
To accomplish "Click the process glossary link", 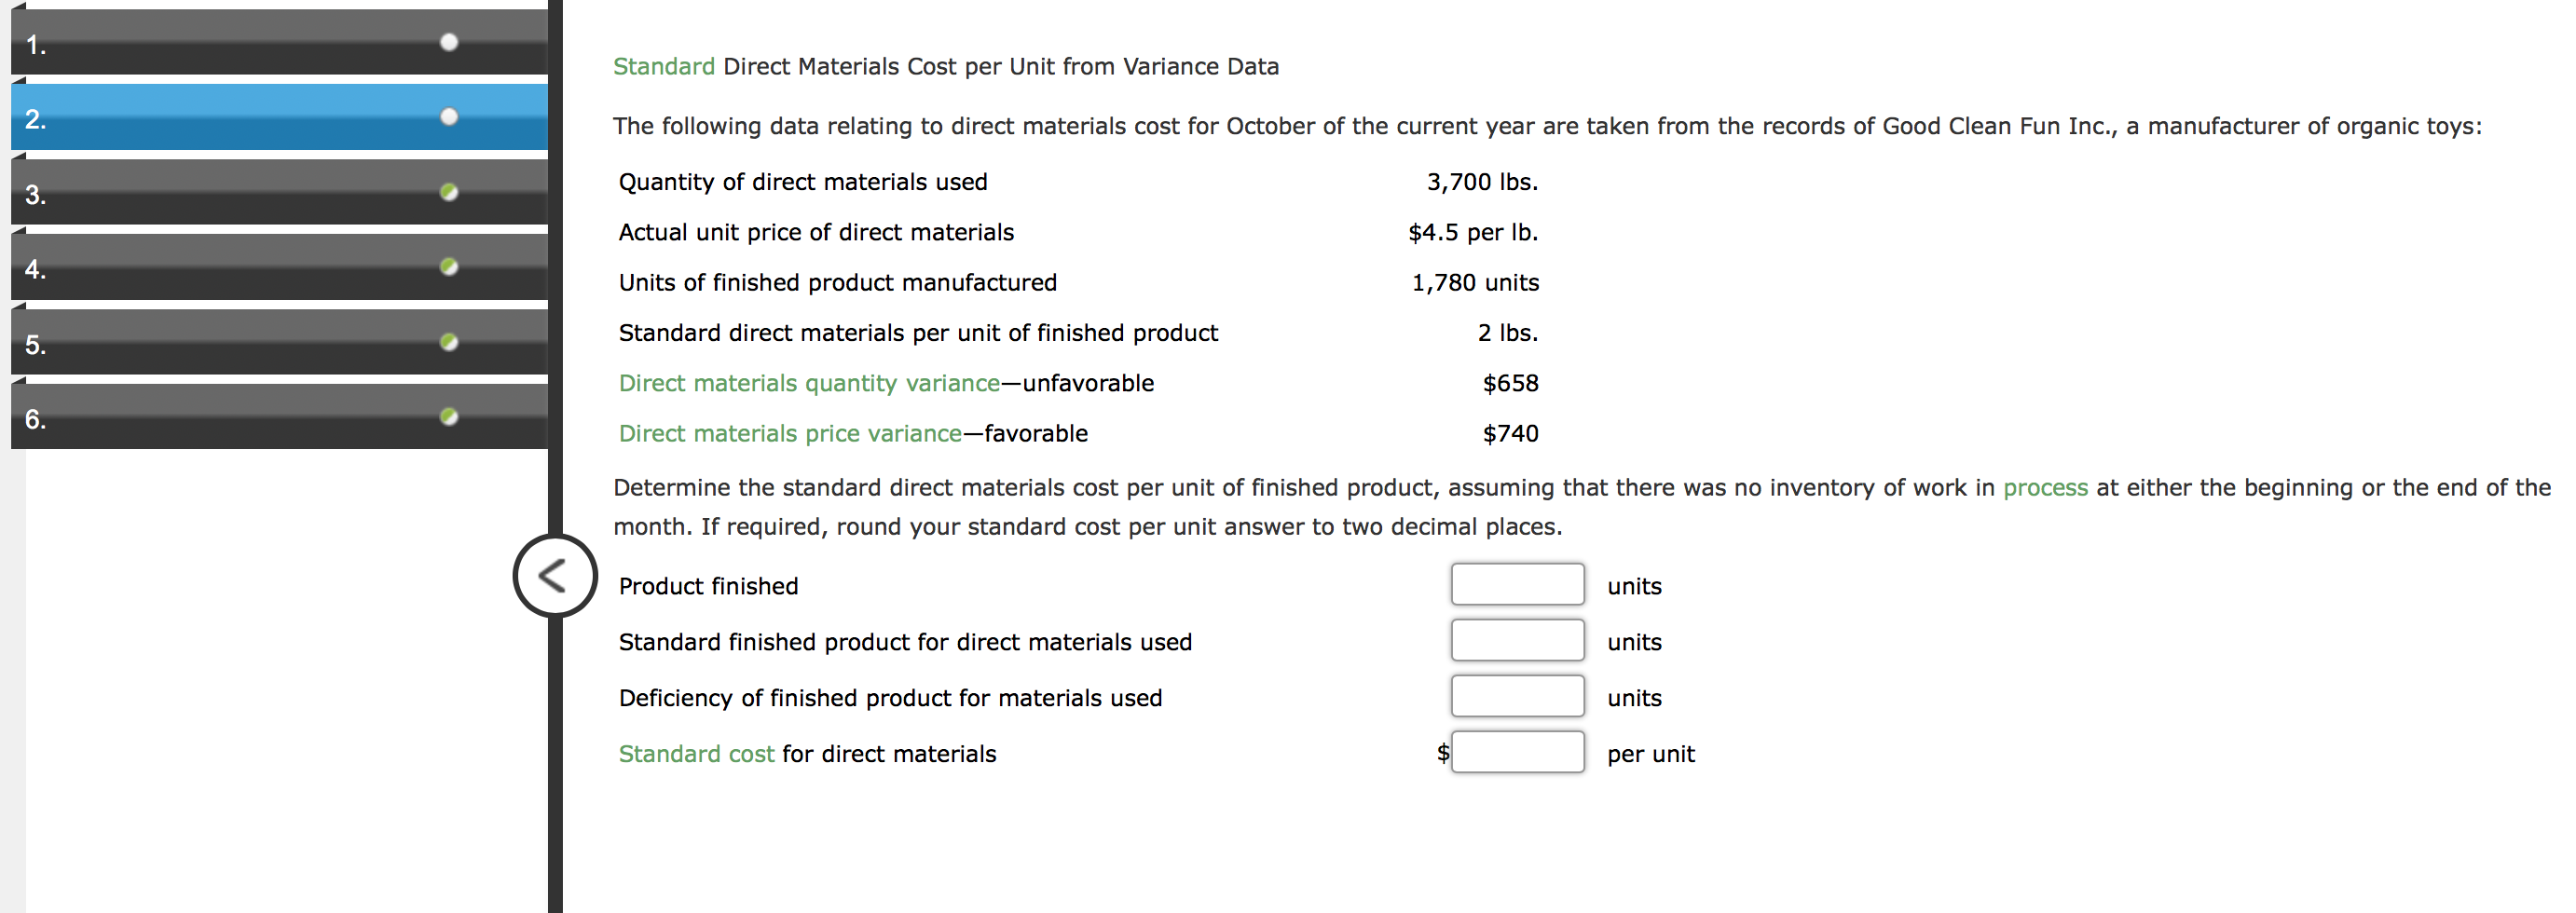I will [2047, 487].
